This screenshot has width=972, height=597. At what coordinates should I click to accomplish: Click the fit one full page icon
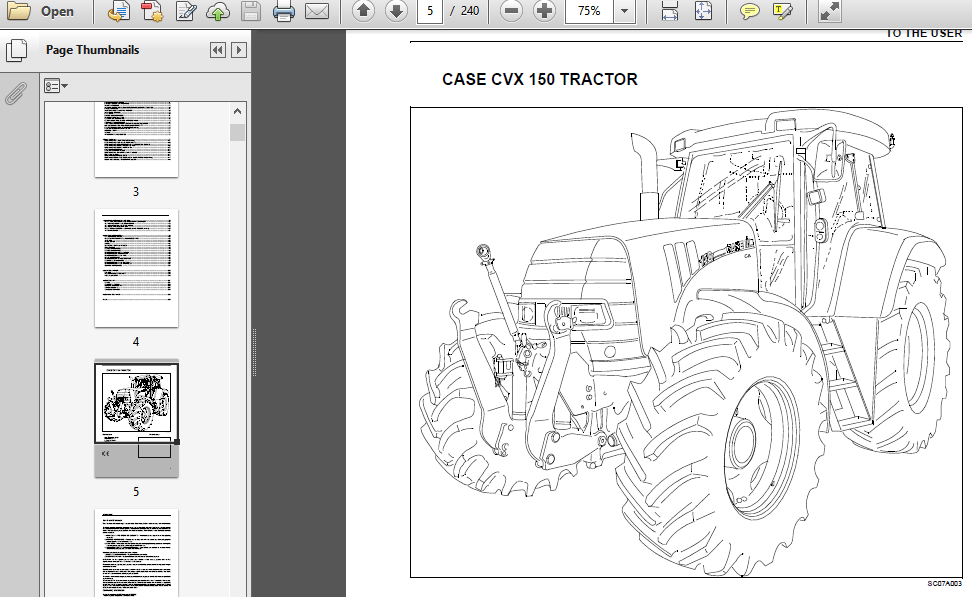[703, 11]
